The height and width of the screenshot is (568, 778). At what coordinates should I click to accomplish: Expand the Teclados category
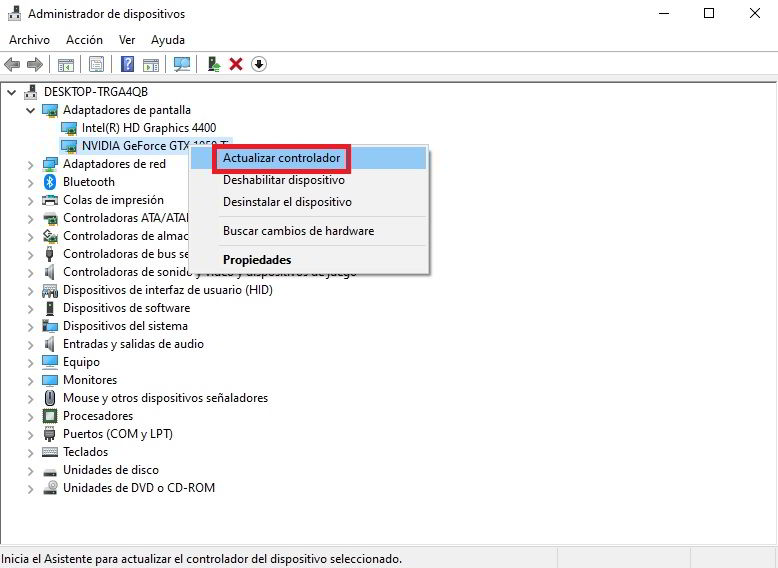(30, 452)
